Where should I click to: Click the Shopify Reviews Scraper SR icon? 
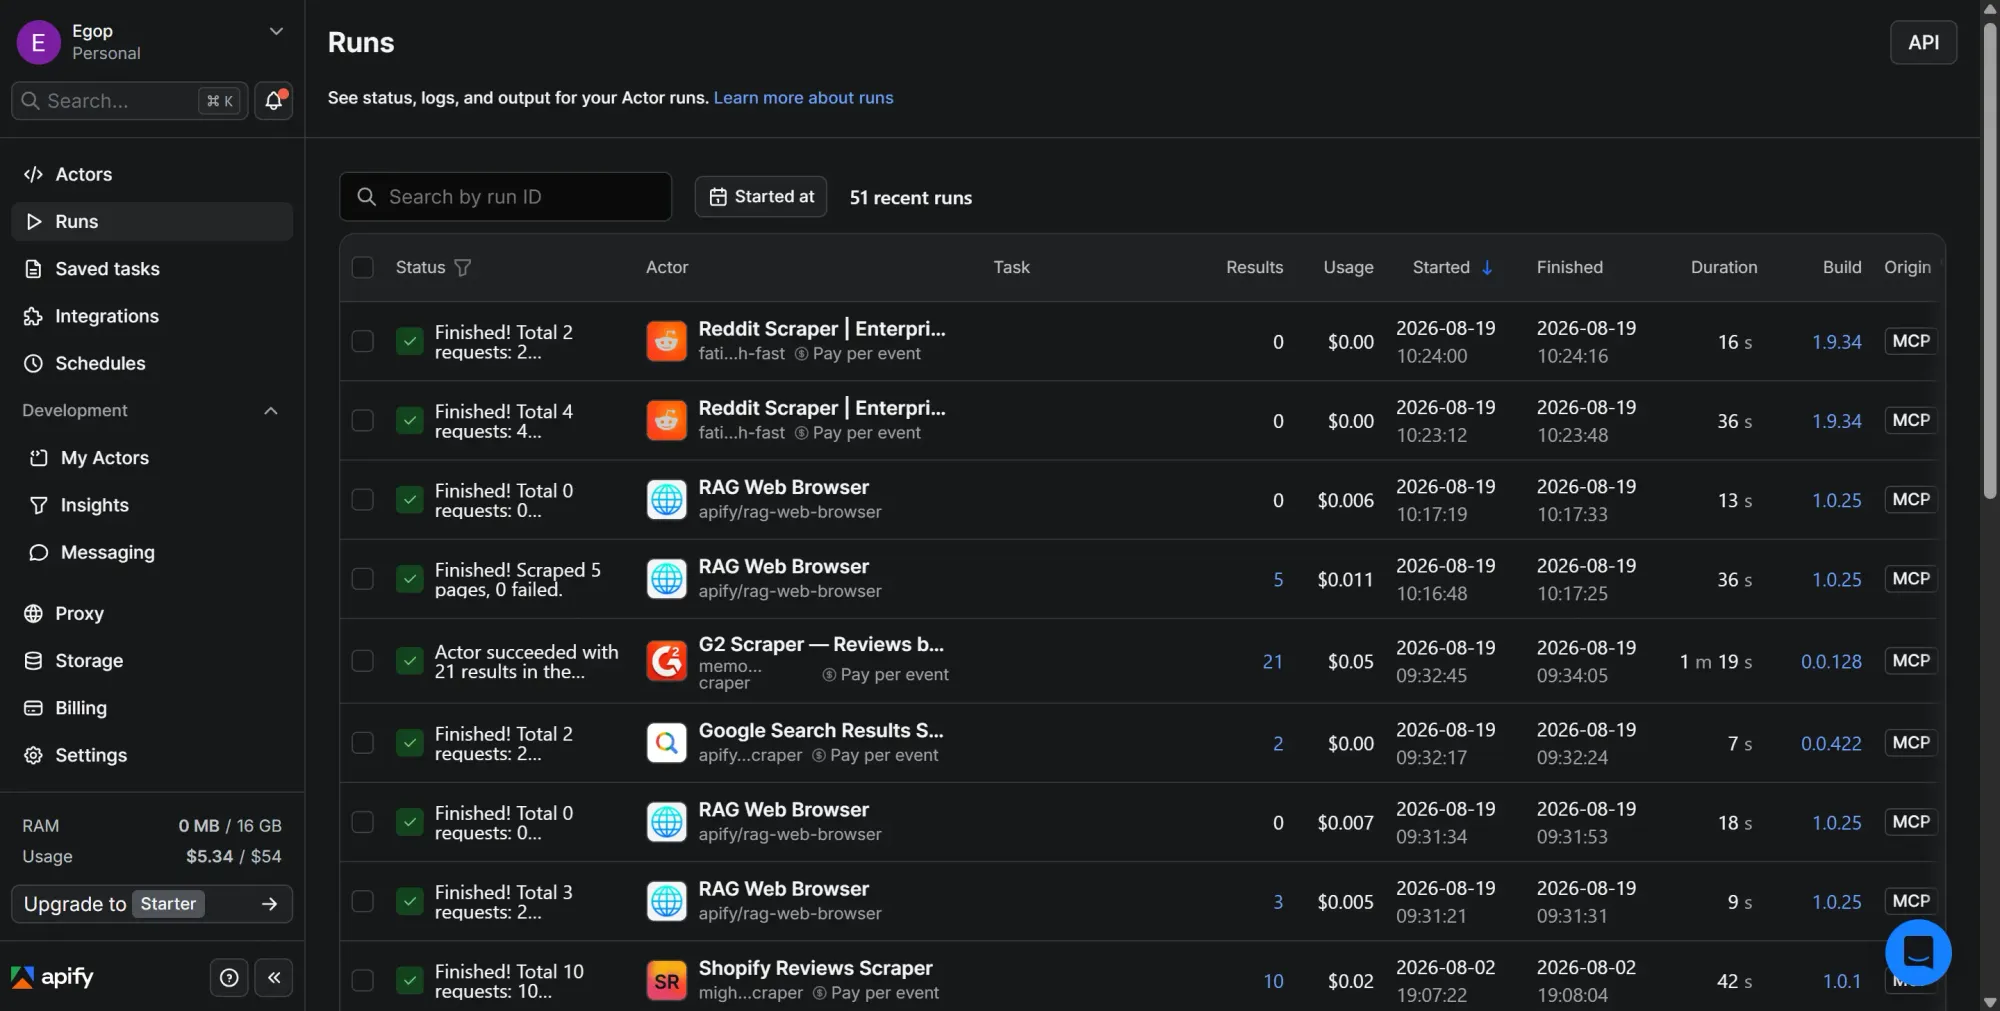[666, 980]
